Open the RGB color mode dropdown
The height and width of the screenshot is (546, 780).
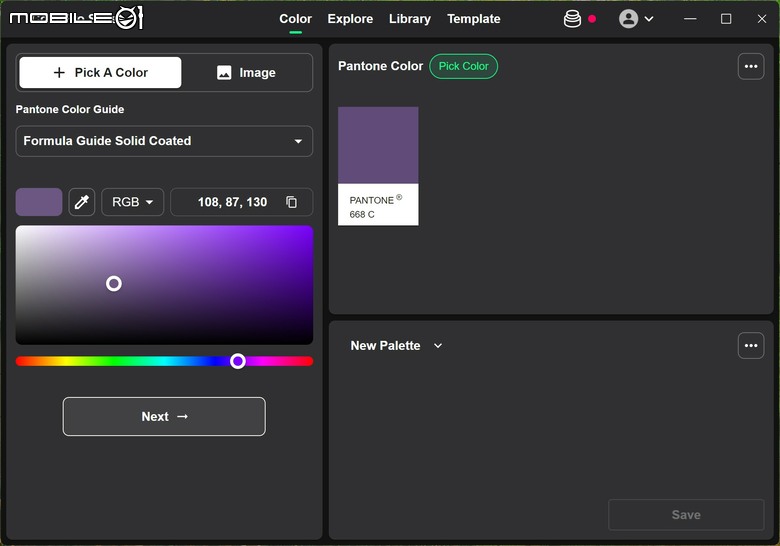click(x=132, y=202)
